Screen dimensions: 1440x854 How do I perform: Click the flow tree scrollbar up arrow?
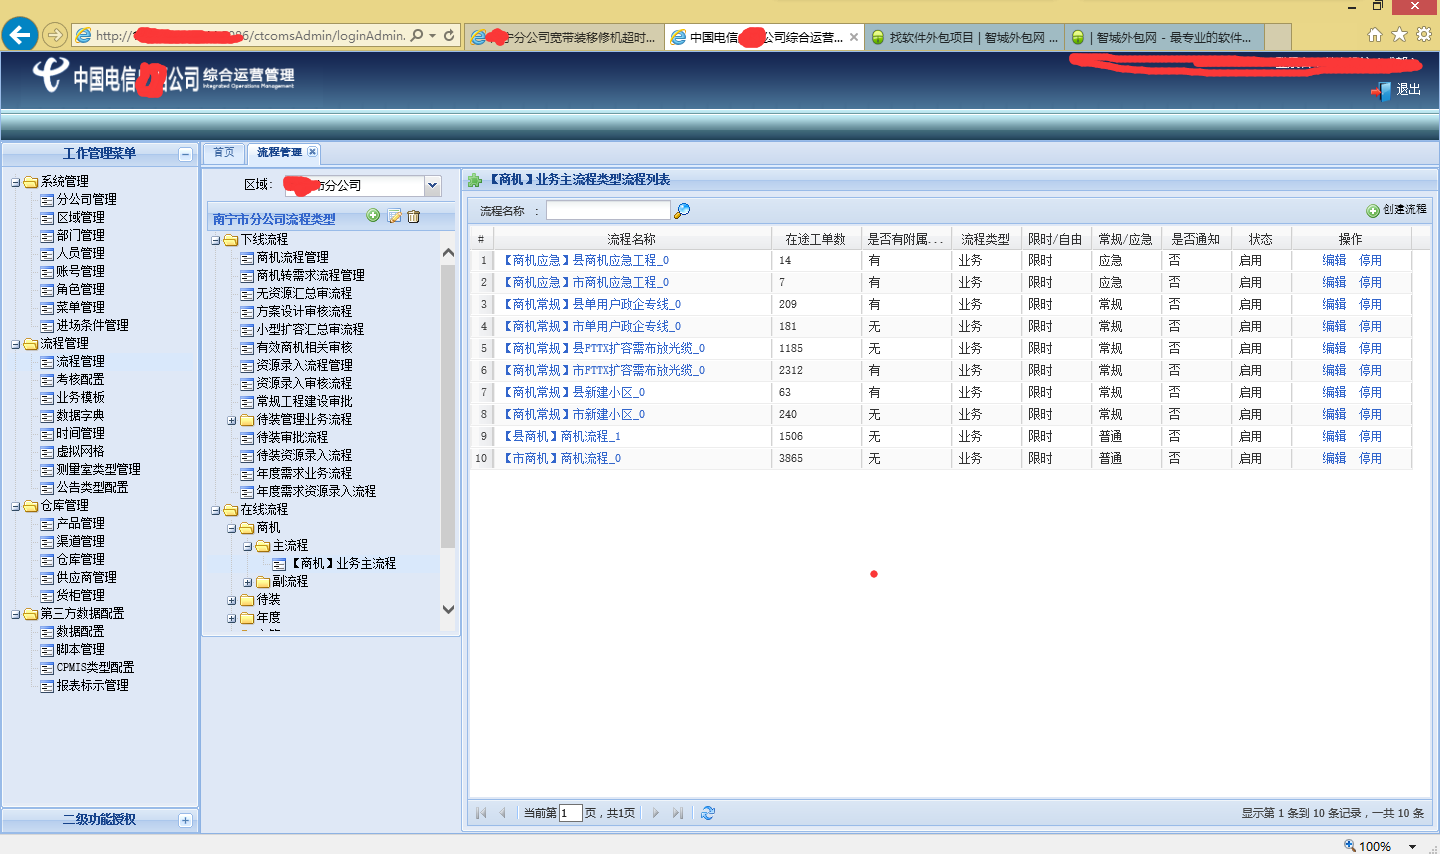tap(448, 253)
